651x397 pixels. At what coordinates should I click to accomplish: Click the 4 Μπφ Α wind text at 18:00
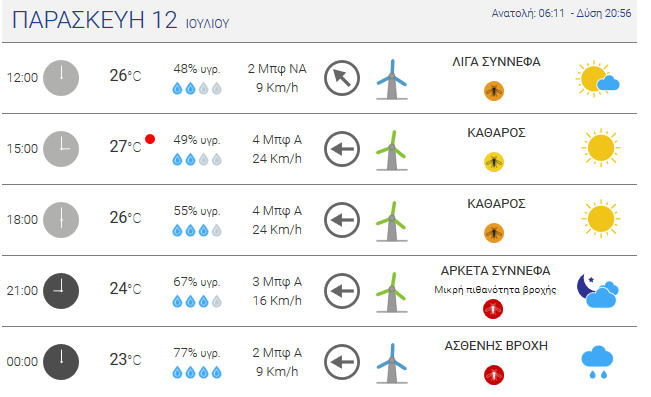tap(277, 211)
